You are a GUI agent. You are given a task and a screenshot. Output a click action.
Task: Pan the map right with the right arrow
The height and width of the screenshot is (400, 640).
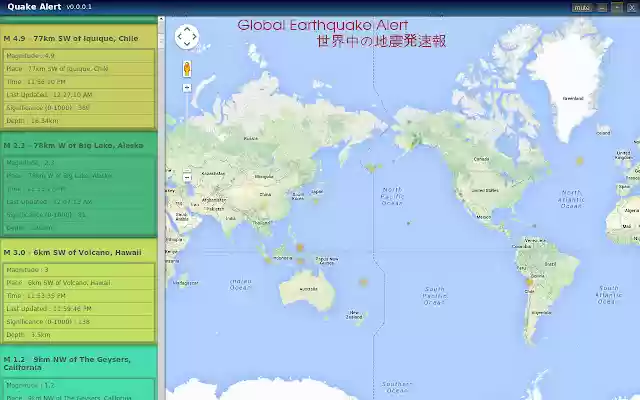pos(195,37)
